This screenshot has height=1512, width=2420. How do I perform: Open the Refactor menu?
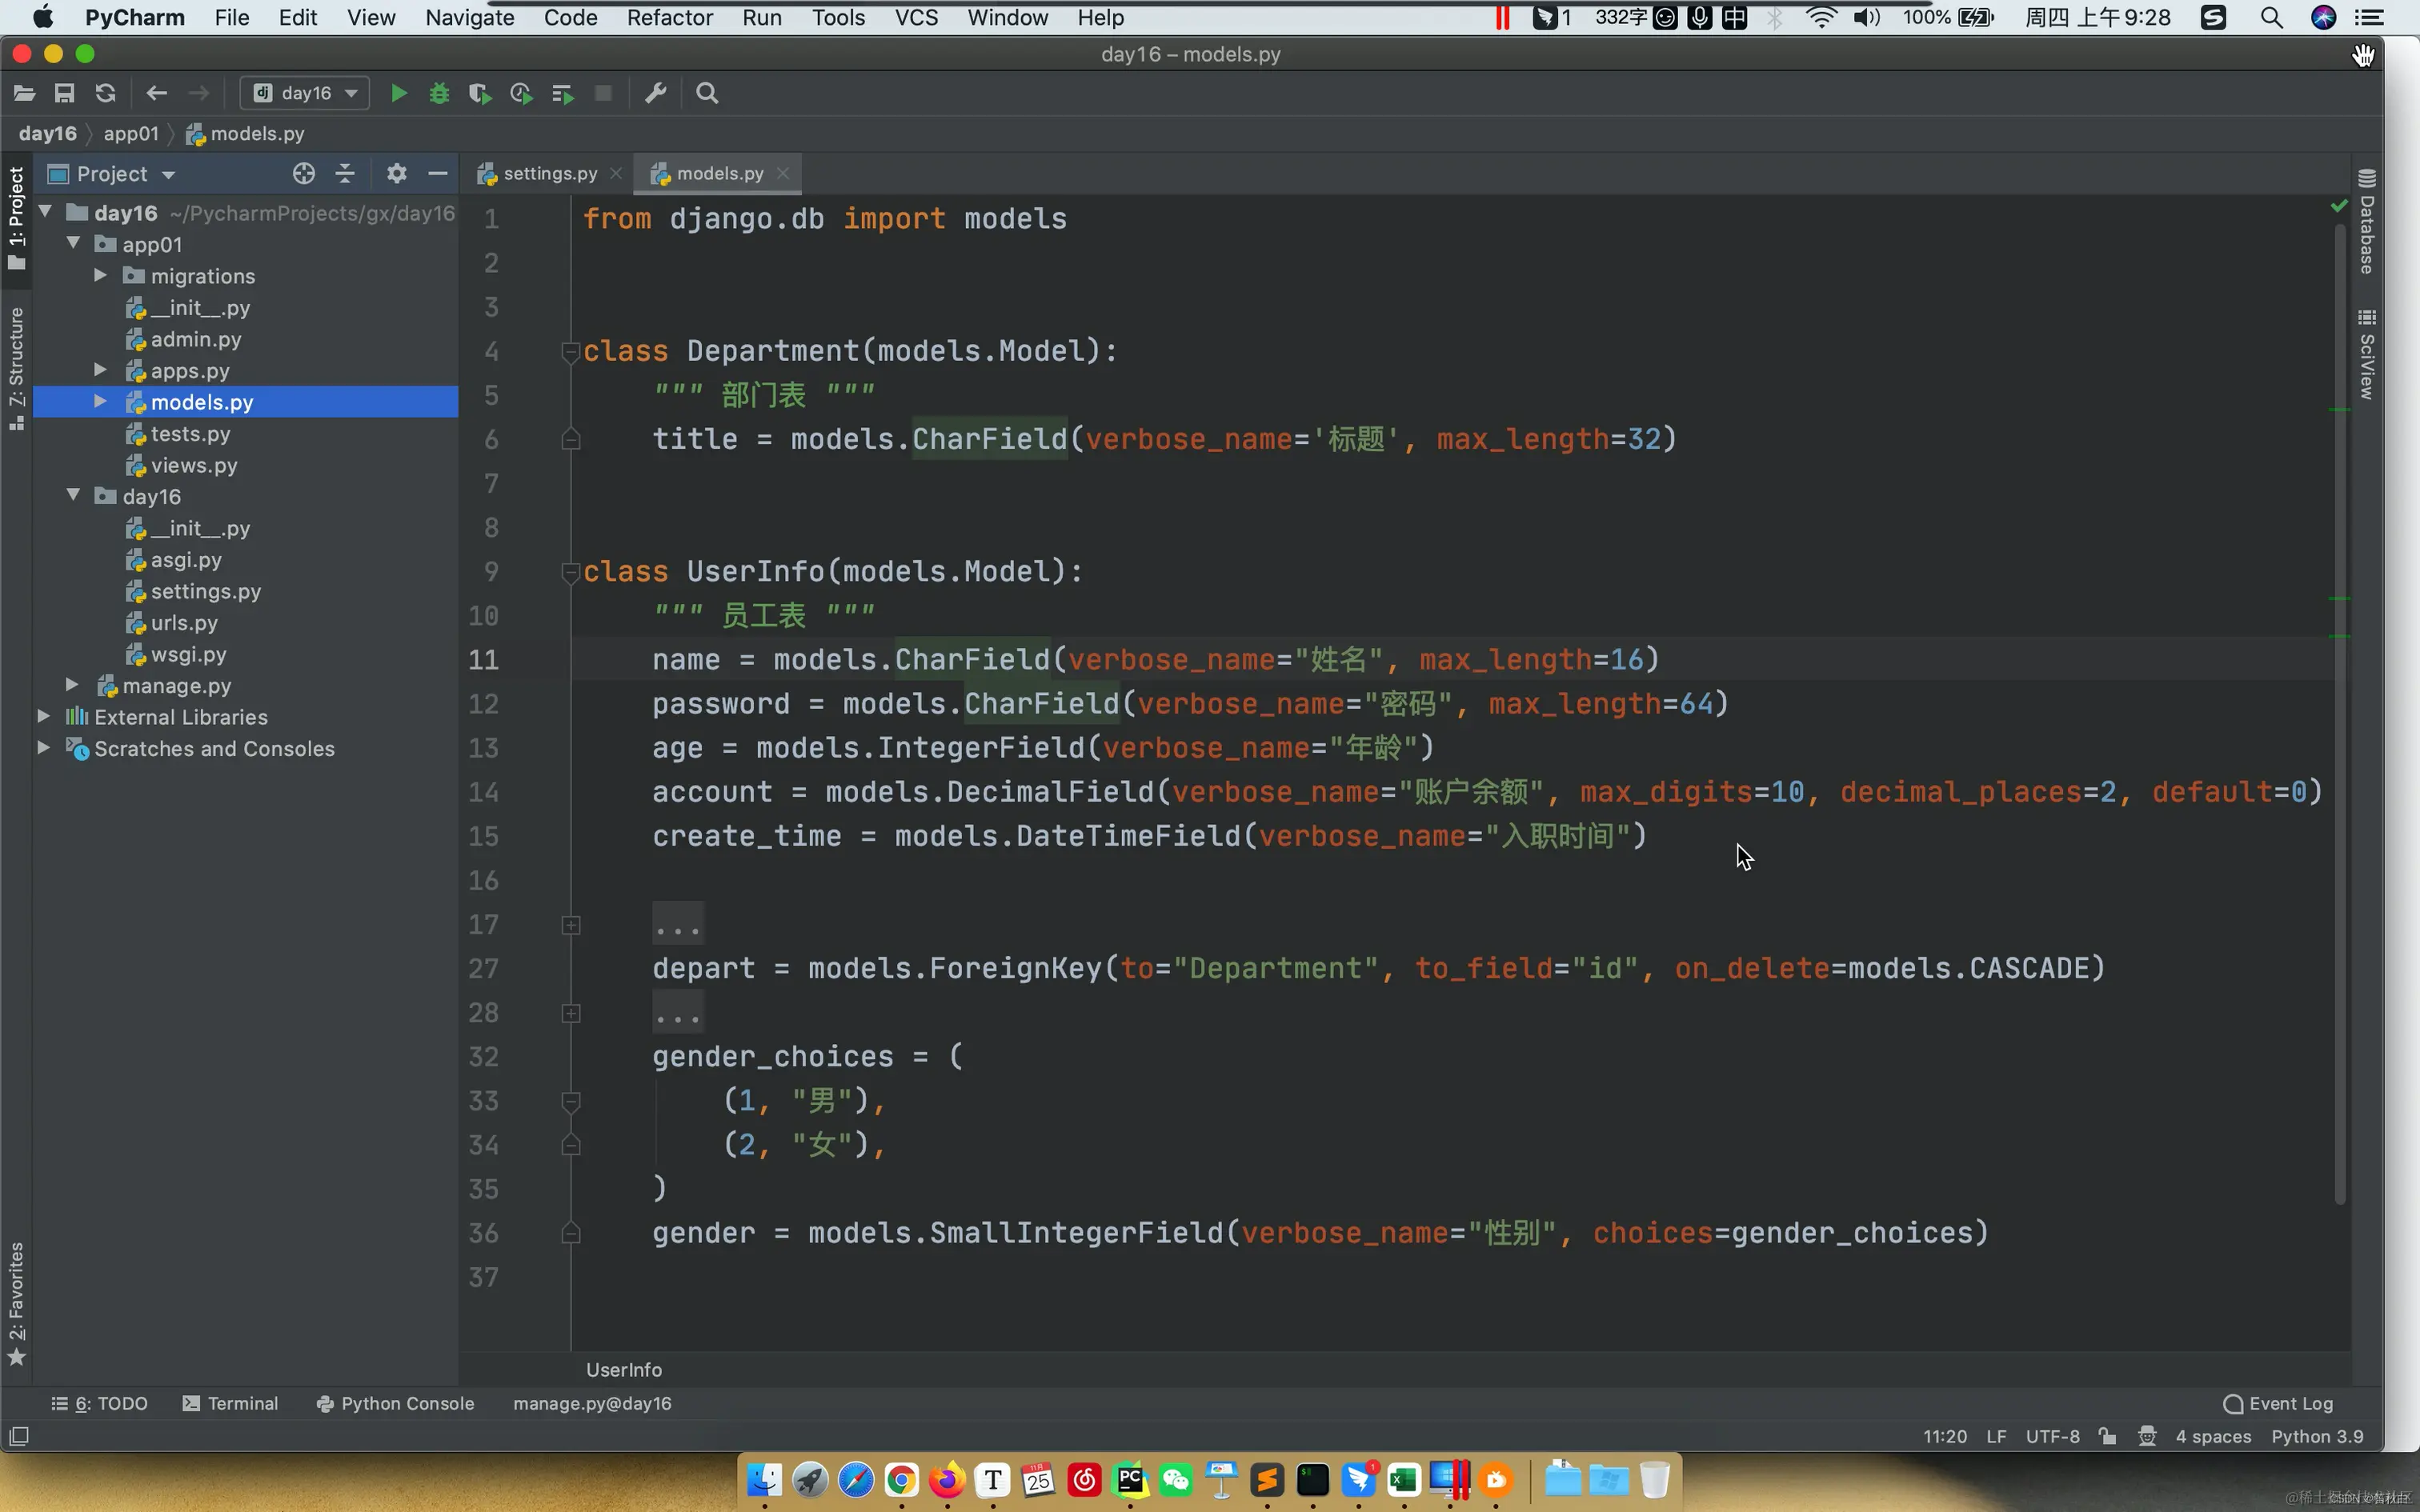[x=669, y=18]
